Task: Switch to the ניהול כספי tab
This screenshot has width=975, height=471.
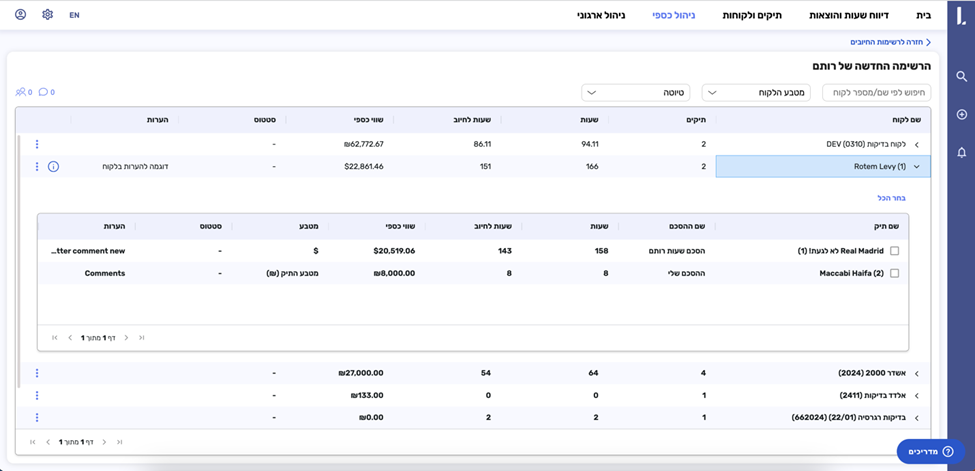Action: [x=674, y=15]
